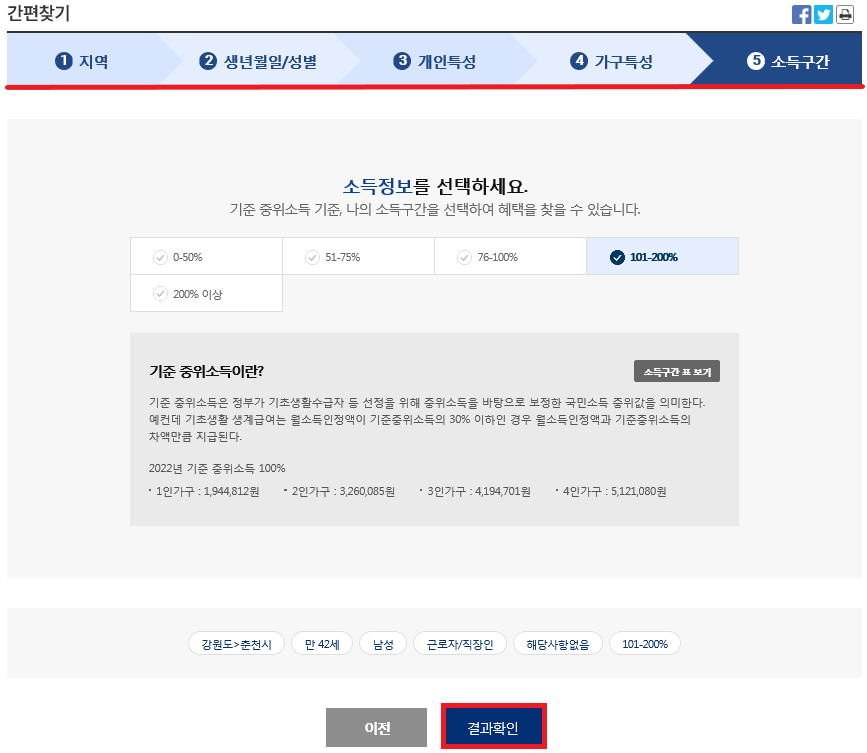Viewport: 867px width, 753px height.
Task: Select step 4 가구특성 tab
Action: point(611,61)
